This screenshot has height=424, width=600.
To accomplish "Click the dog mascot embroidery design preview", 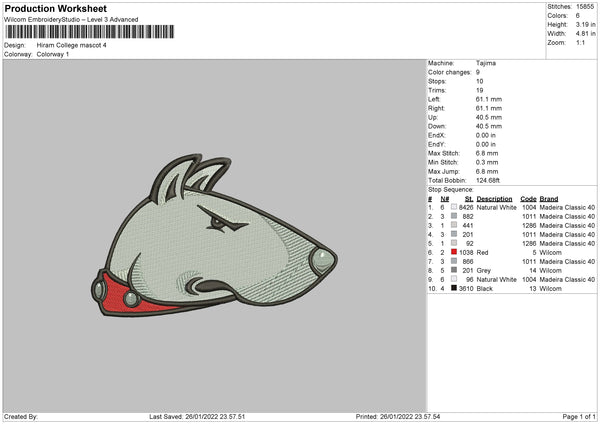I will pyautogui.click(x=214, y=236).
